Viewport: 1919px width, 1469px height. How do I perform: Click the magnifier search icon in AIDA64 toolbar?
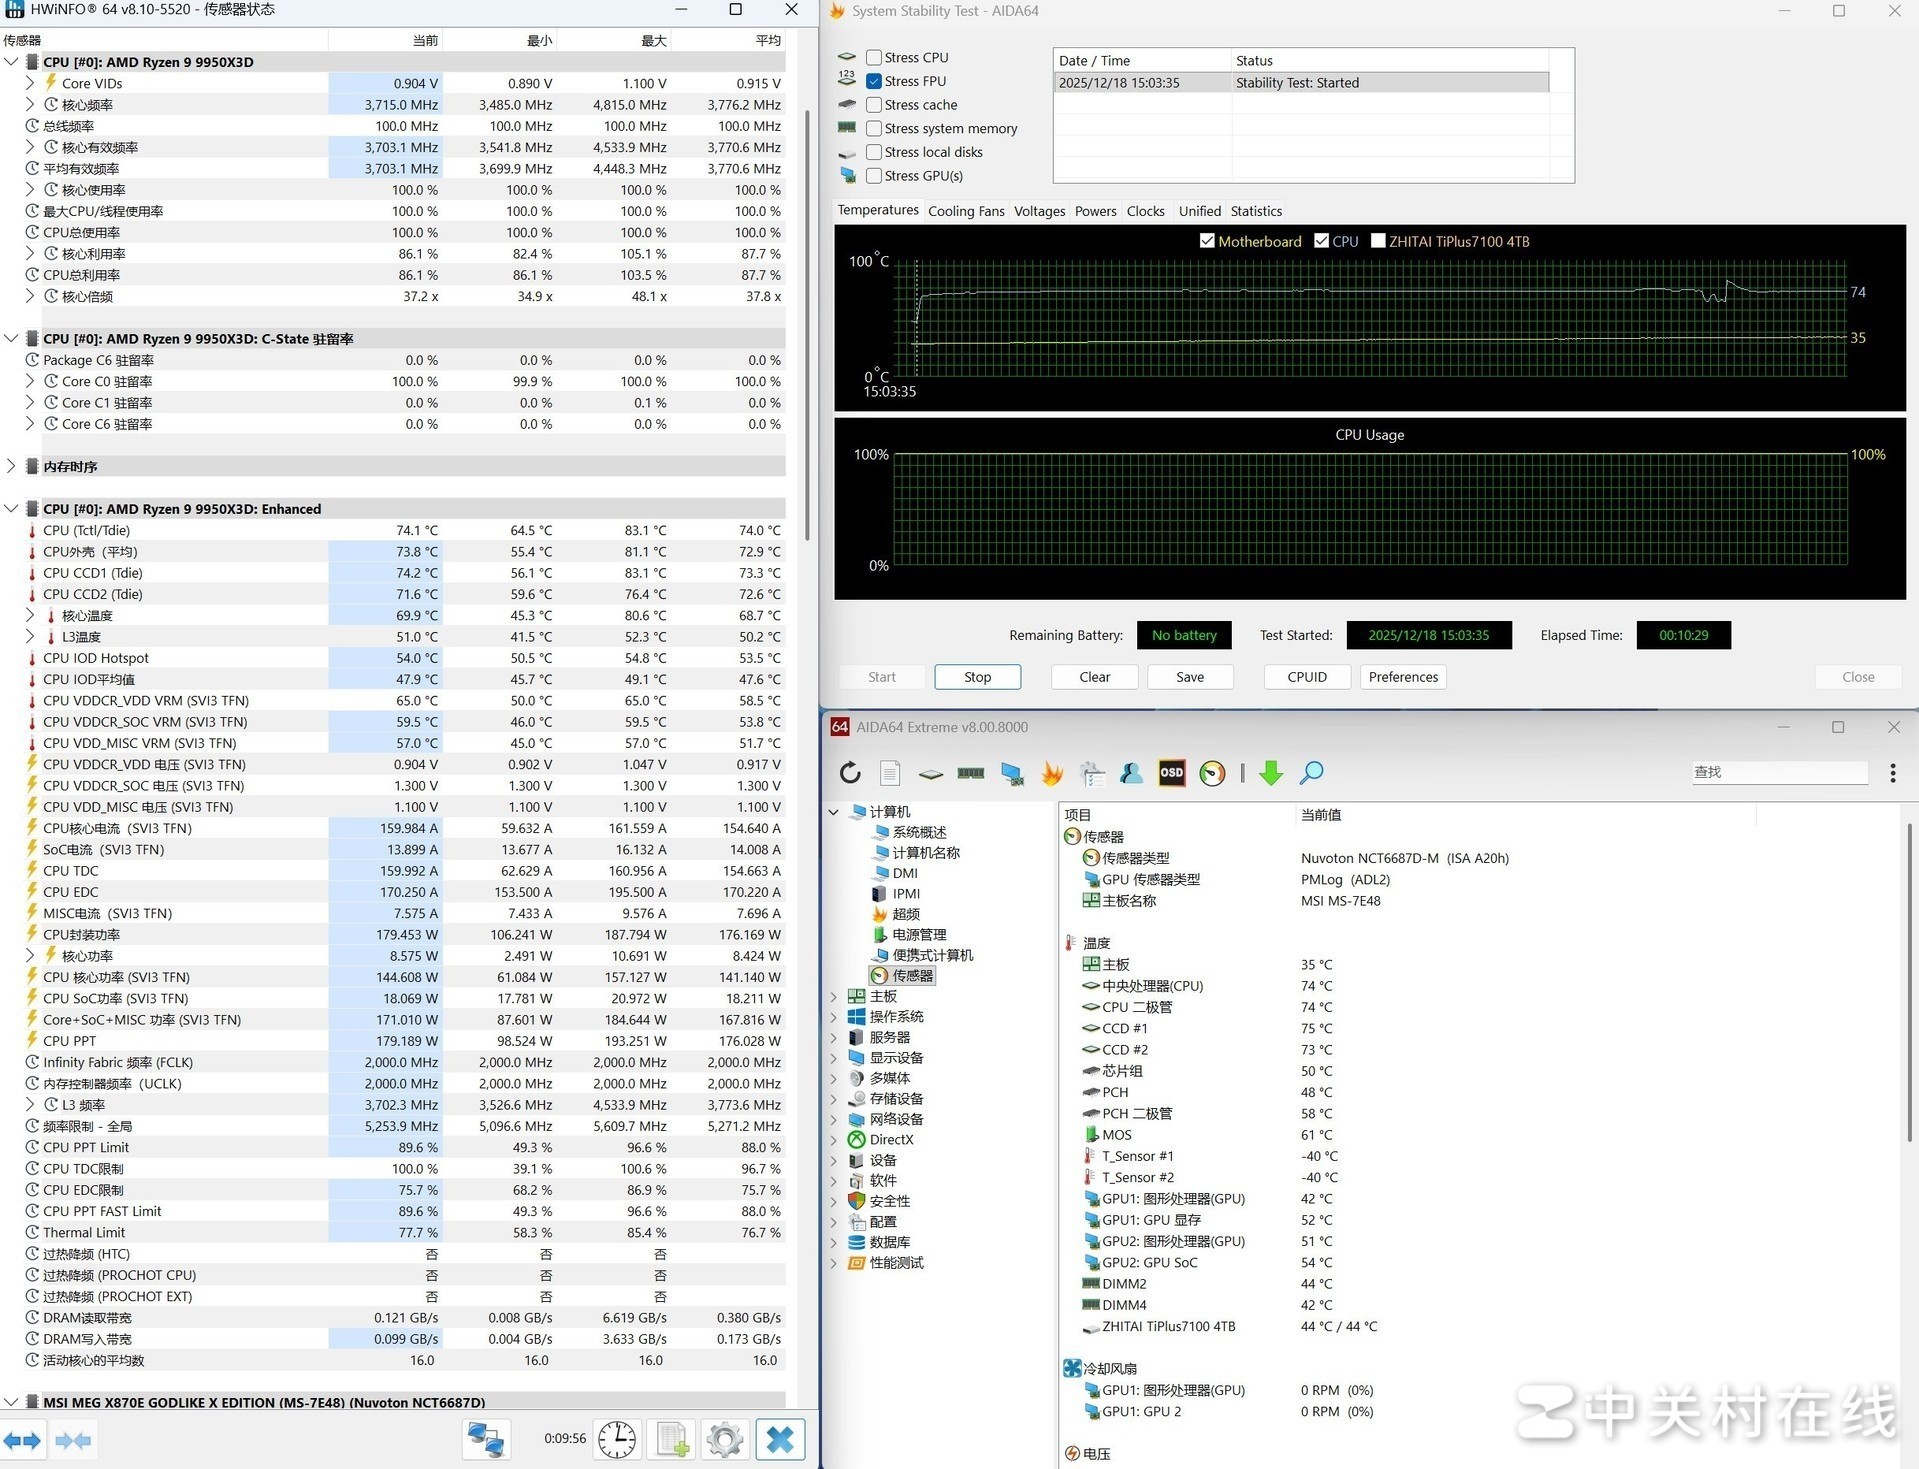[x=1311, y=772]
